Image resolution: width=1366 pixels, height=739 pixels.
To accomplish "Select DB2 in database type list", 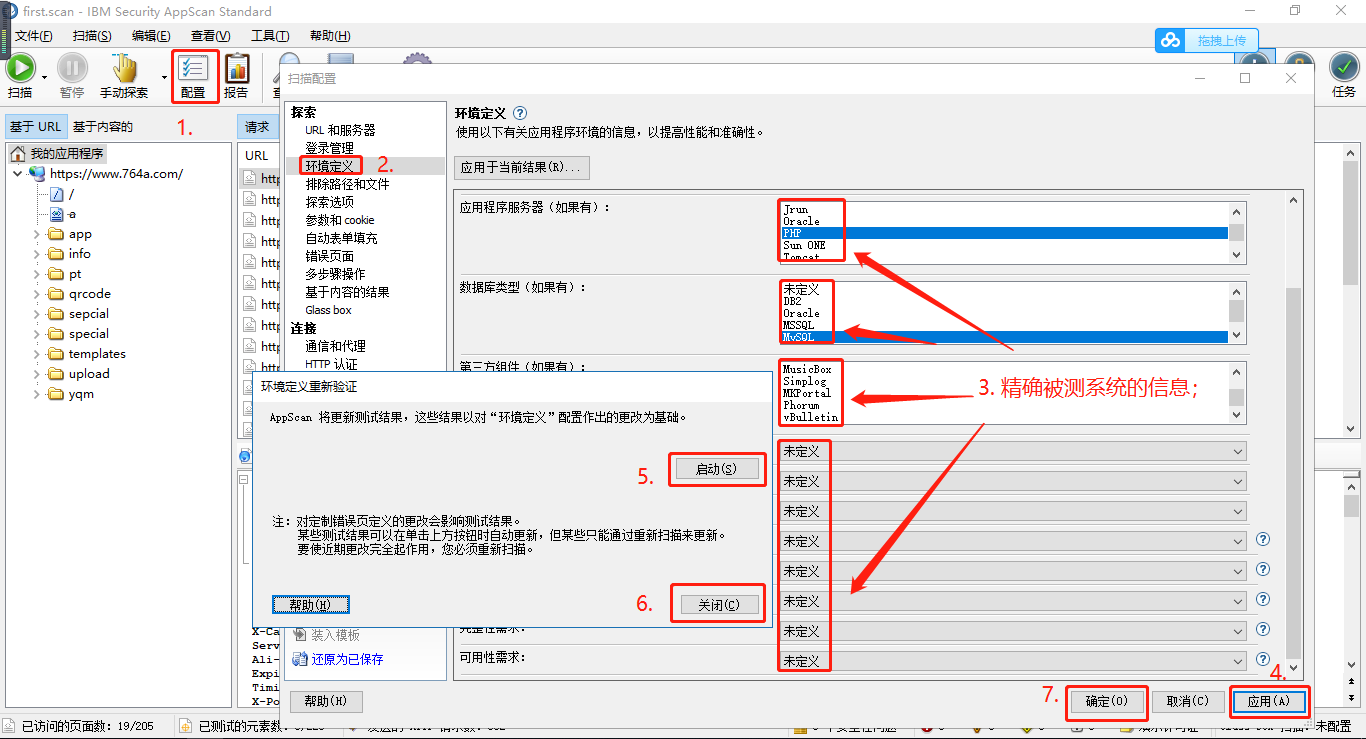I will (1004, 301).
